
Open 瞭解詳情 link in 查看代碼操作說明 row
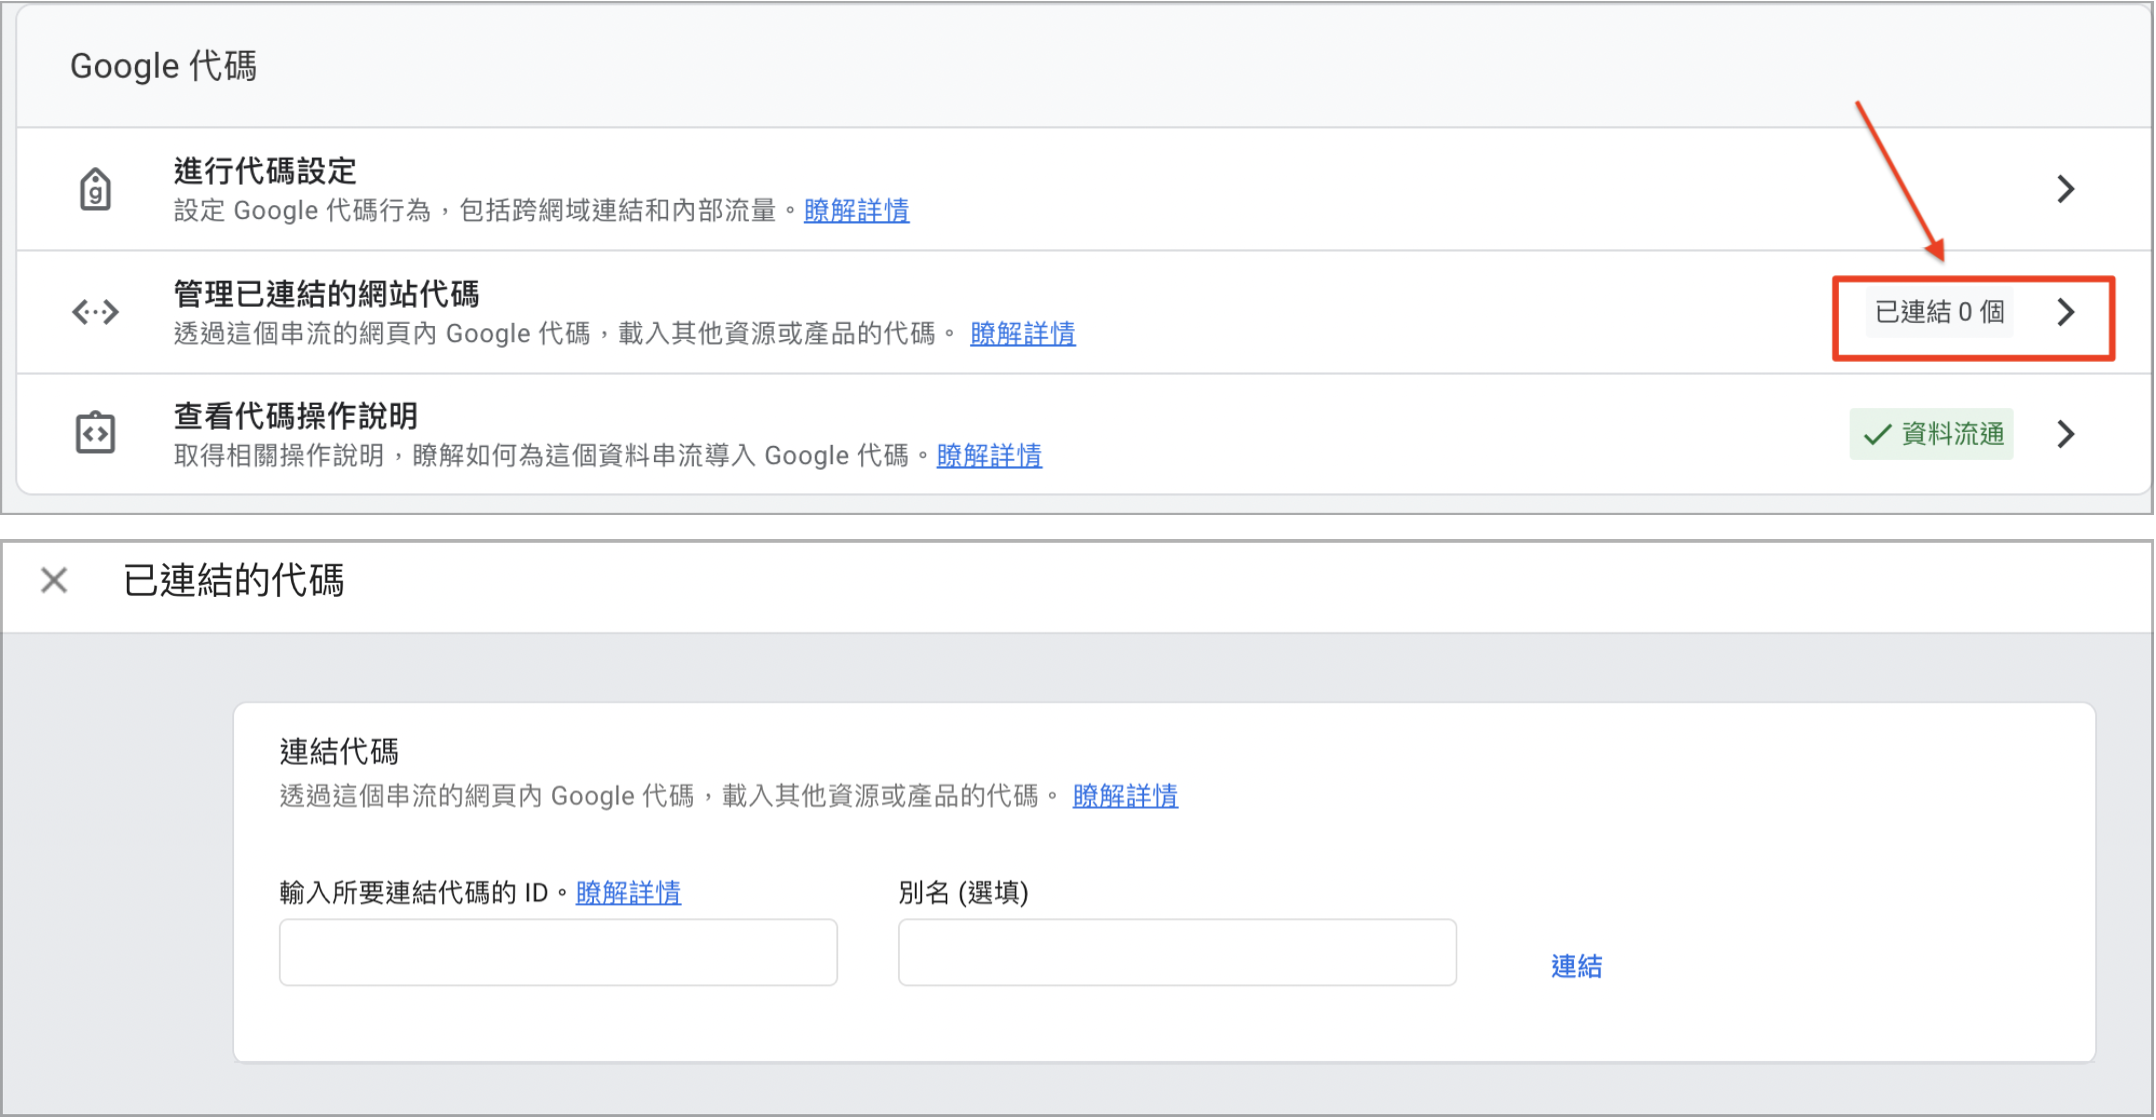tap(989, 456)
